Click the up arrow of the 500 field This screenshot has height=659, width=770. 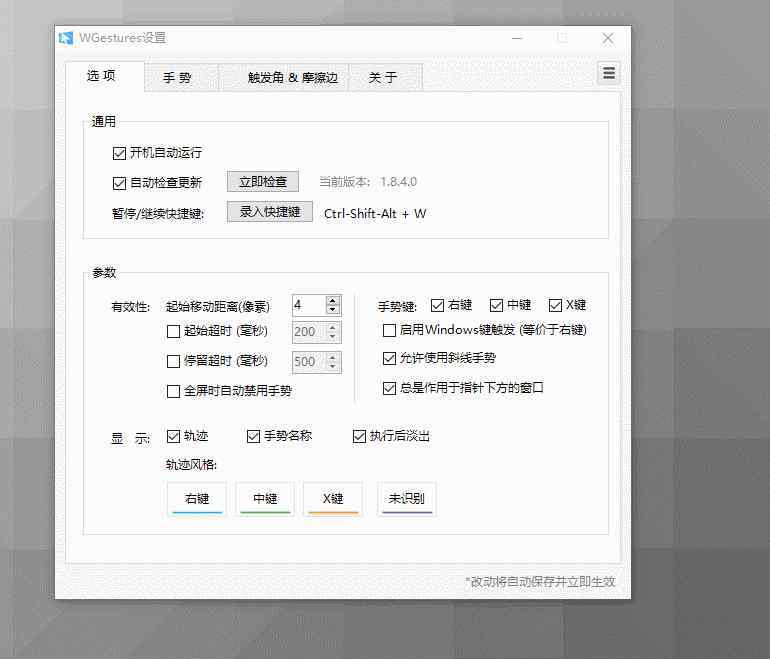tap(333, 357)
